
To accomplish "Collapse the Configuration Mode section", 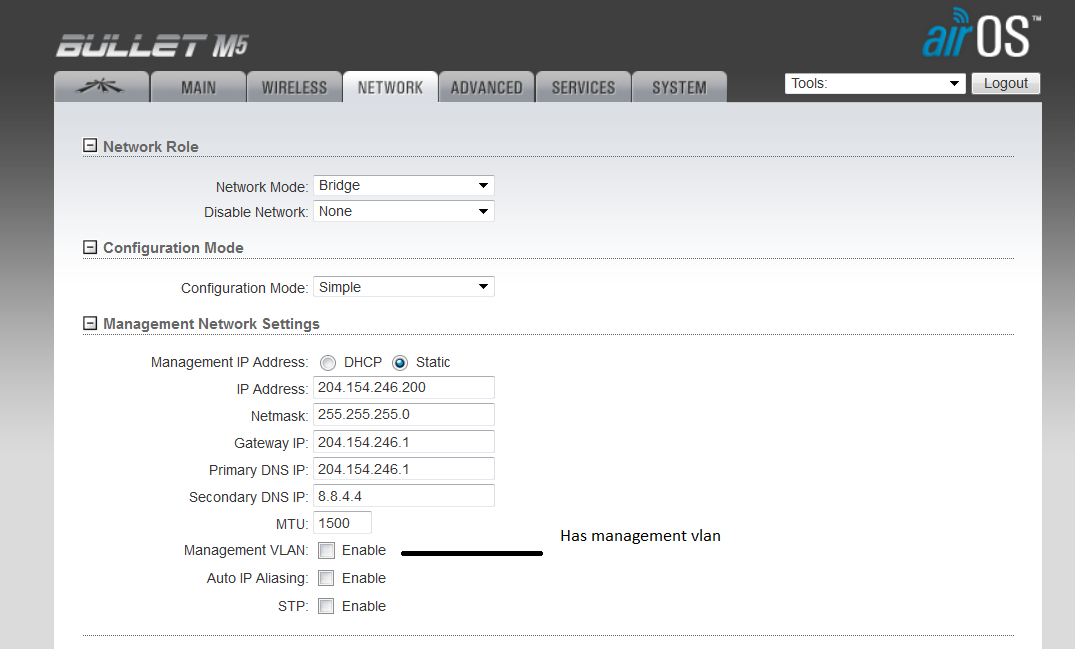I will (x=90, y=247).
